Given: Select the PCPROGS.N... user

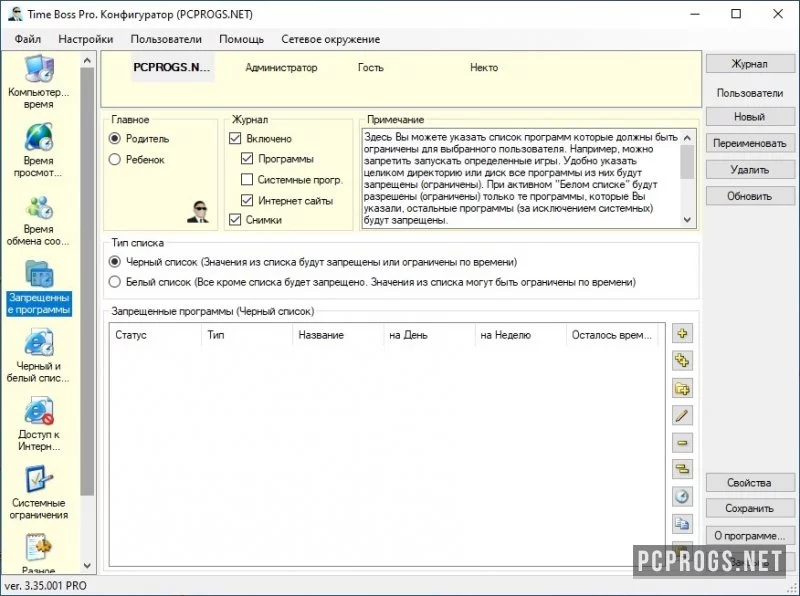Looking at the screenshot, I should pos(172,67).
